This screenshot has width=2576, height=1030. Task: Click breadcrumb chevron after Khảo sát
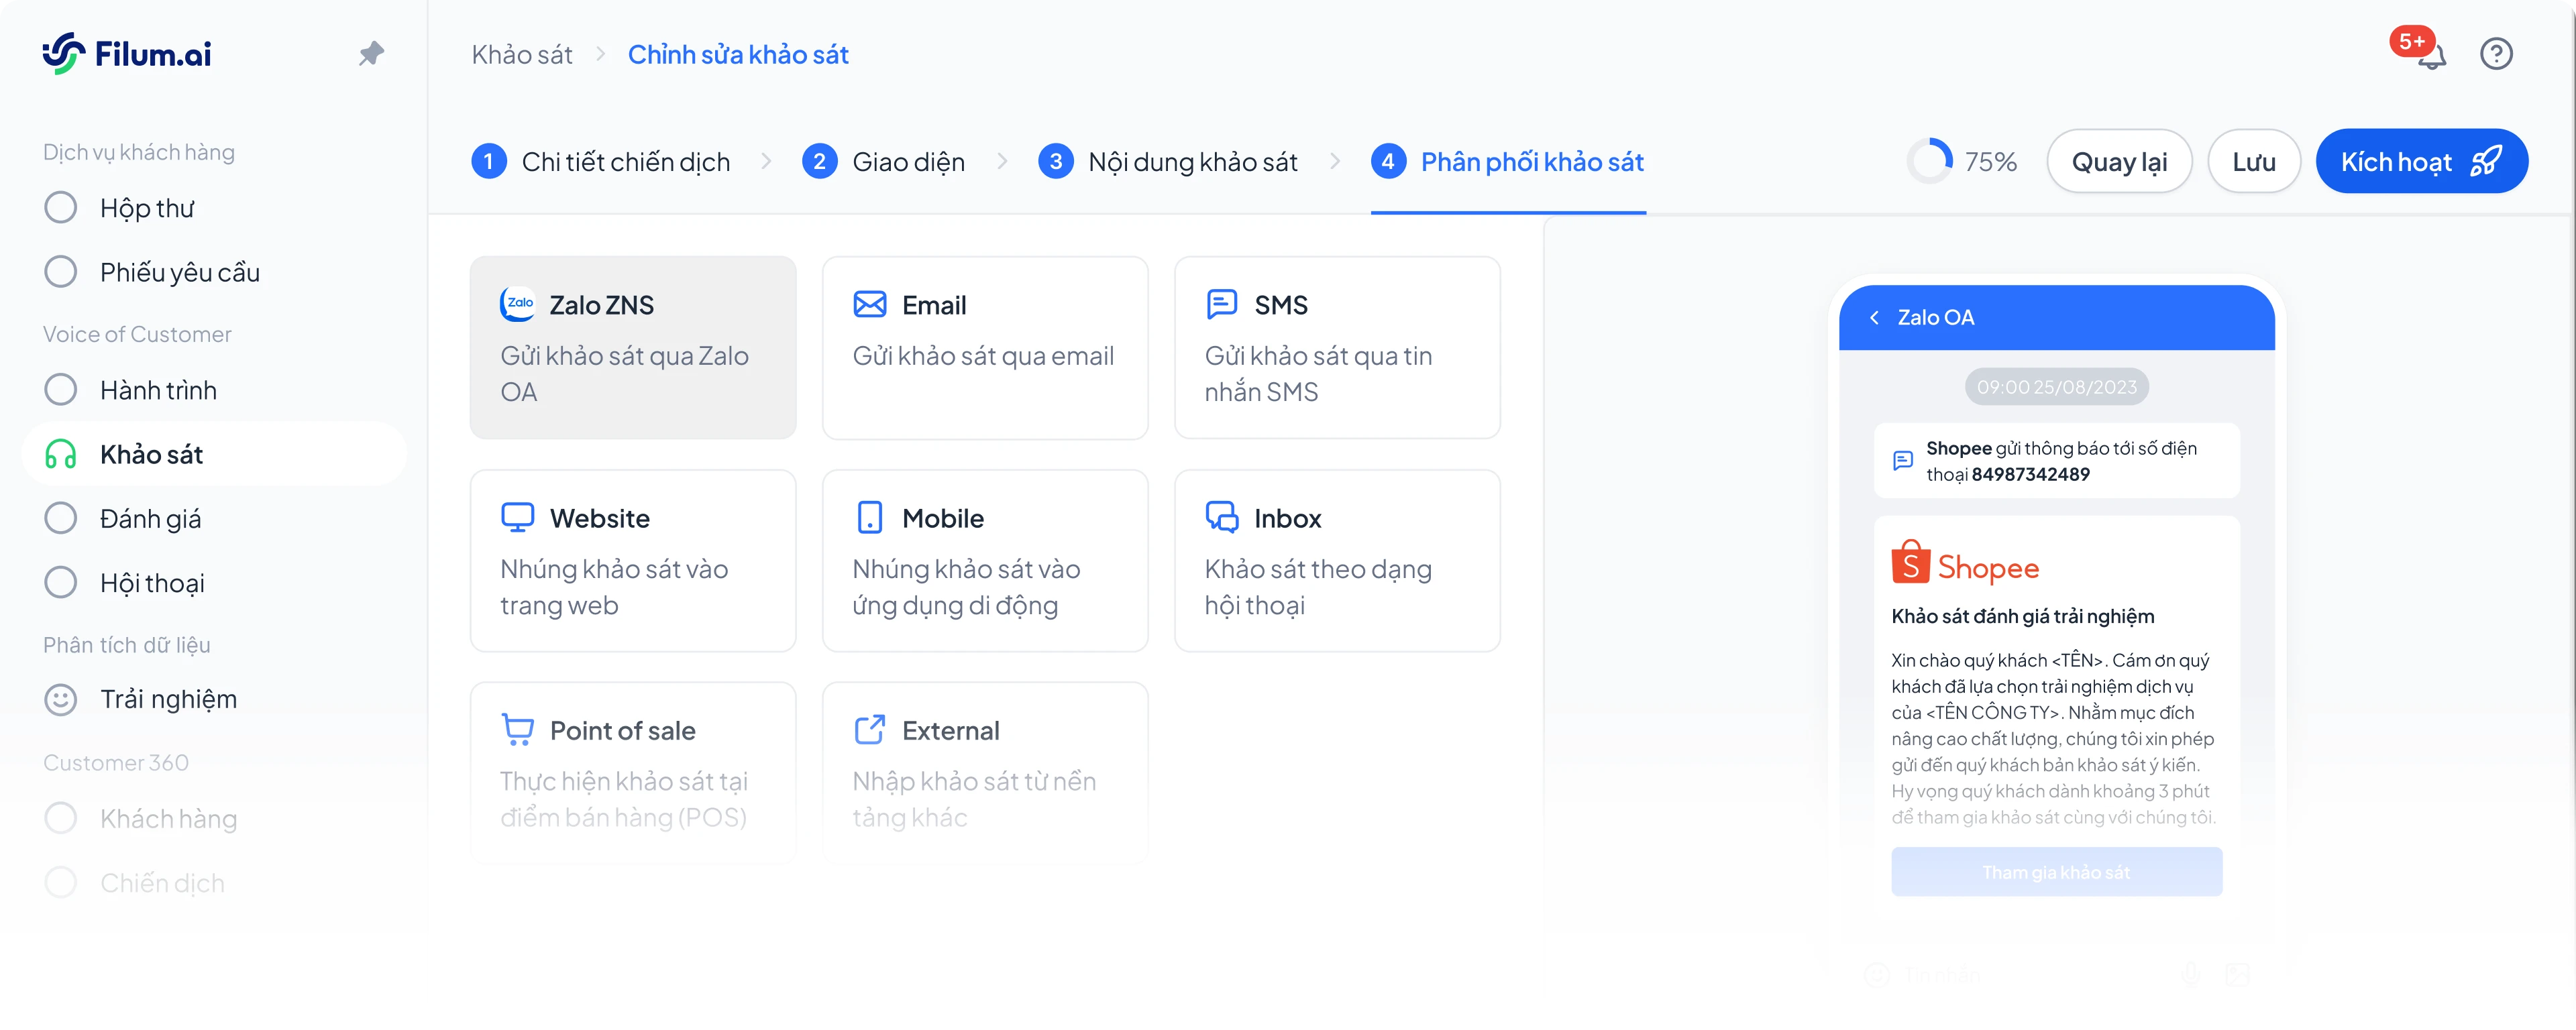click(x=600, y=54)
